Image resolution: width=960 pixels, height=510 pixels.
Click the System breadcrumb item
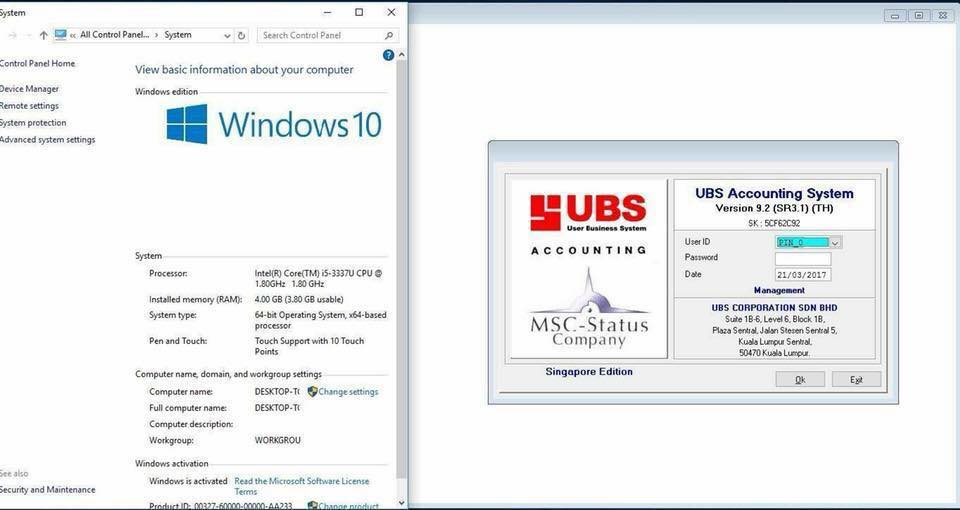pyautogui.click(x=178, y=35)
